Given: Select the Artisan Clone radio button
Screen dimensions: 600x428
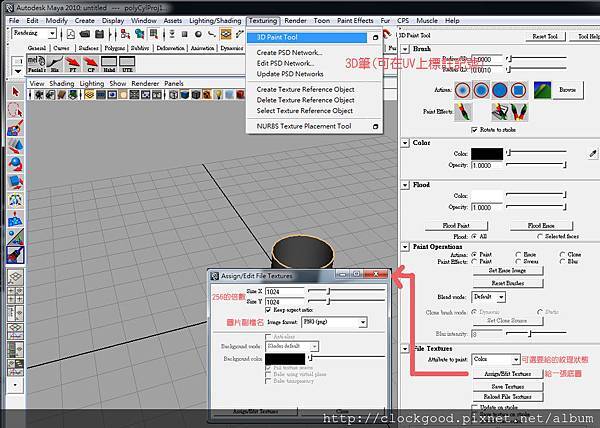Looking at the screenshot, I should coord(562,254).
